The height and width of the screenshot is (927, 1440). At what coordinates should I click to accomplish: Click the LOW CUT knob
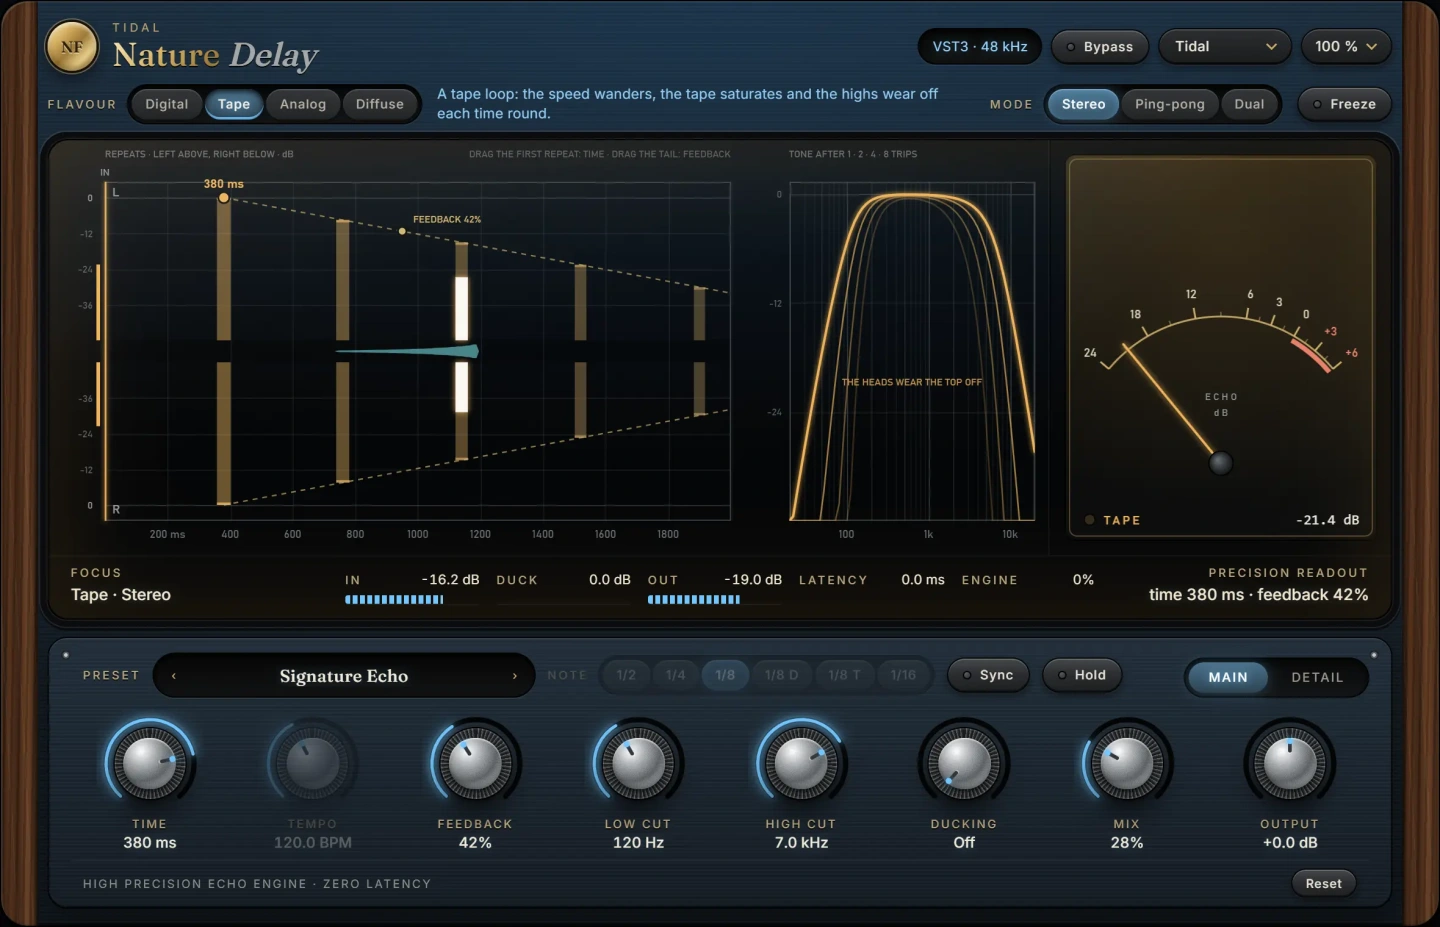tap(638, 764)
